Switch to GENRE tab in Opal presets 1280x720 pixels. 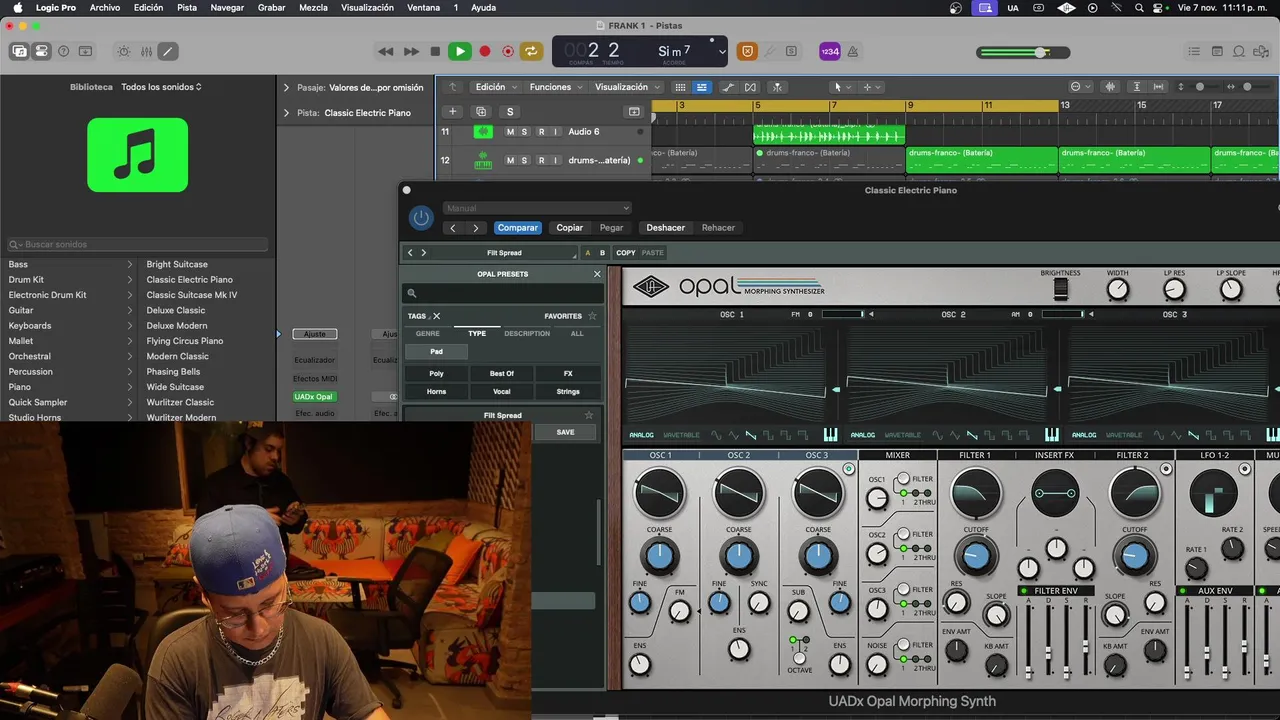(x=427, y=333)
